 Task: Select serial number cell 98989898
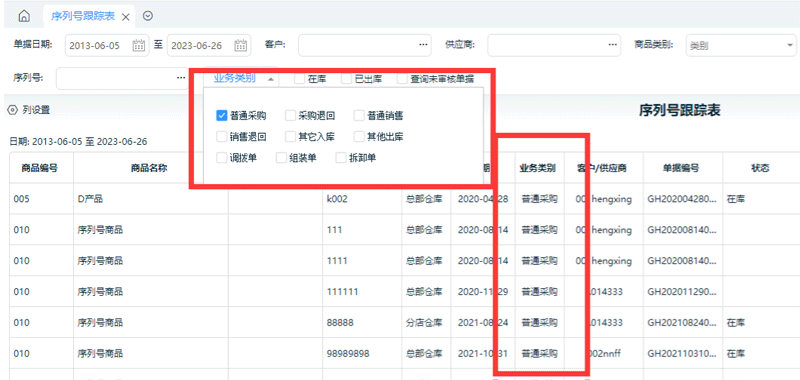[362, 353]
